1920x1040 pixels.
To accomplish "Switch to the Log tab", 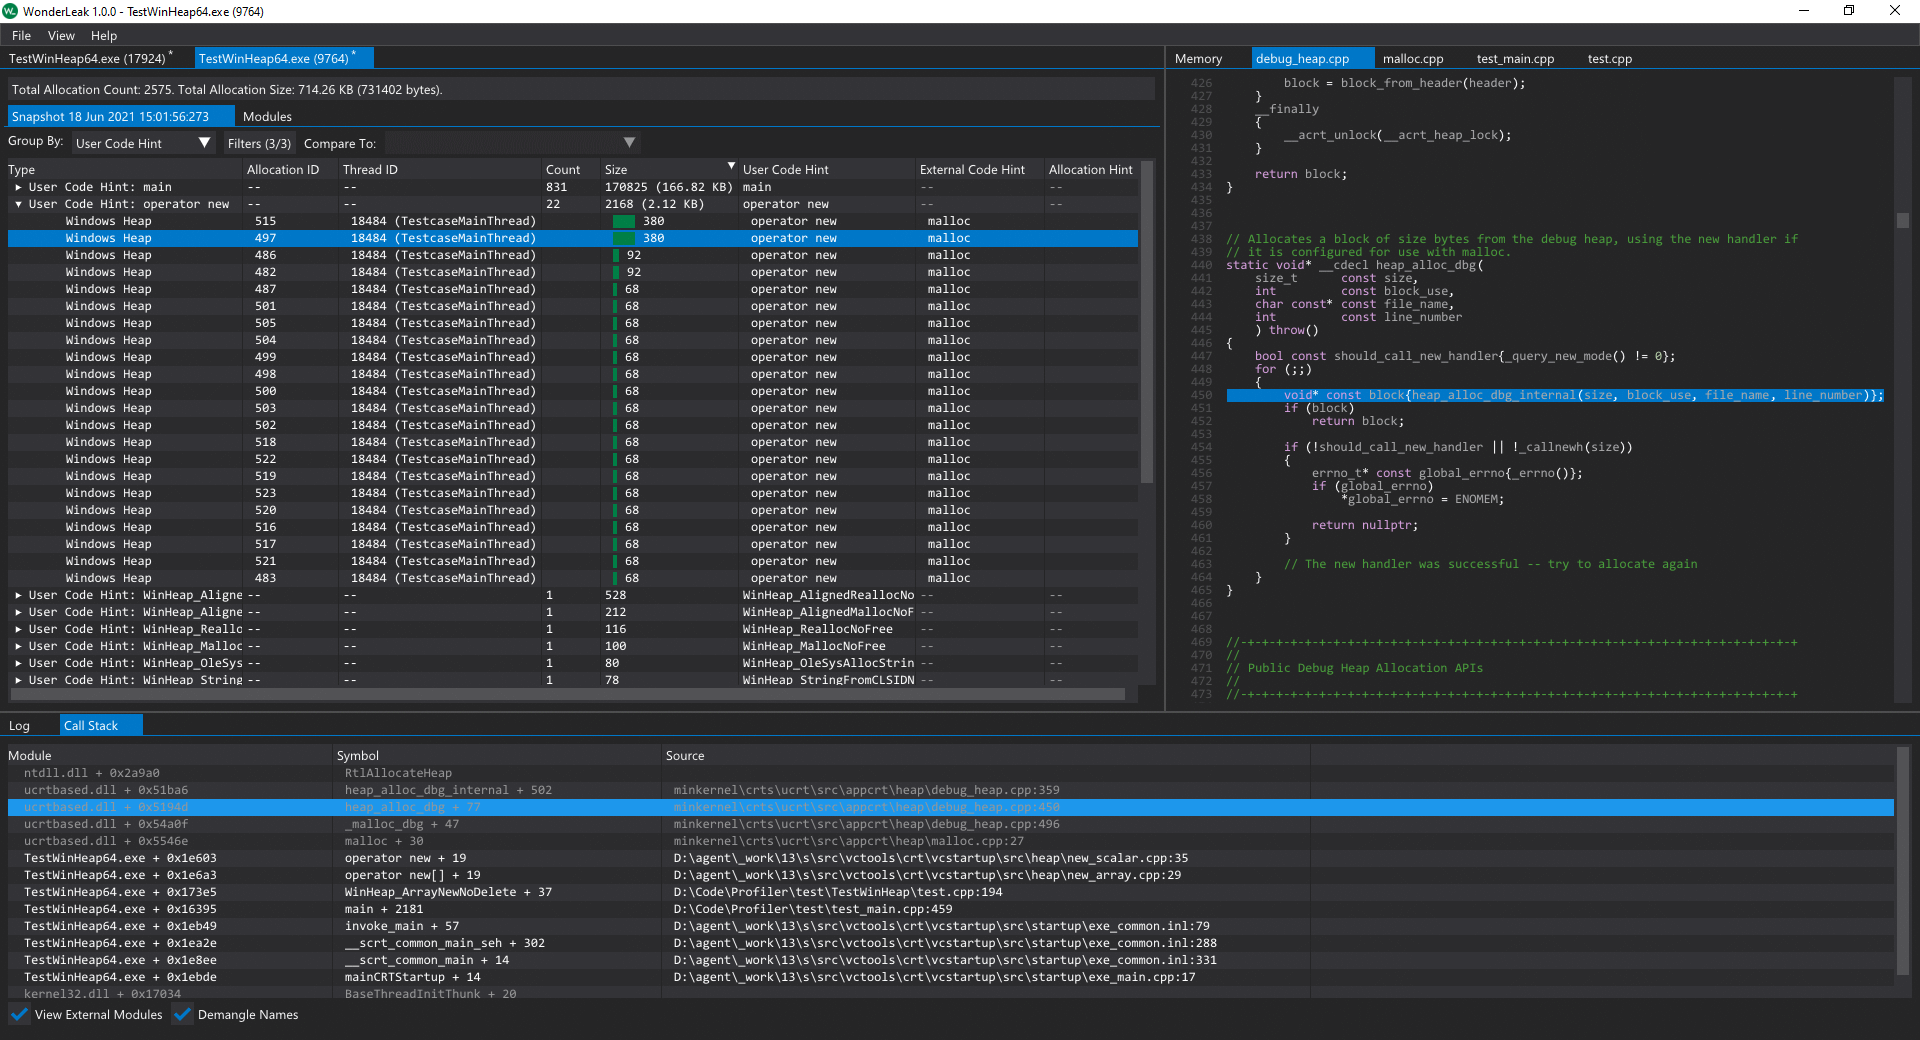I will [x=20, y=724].
